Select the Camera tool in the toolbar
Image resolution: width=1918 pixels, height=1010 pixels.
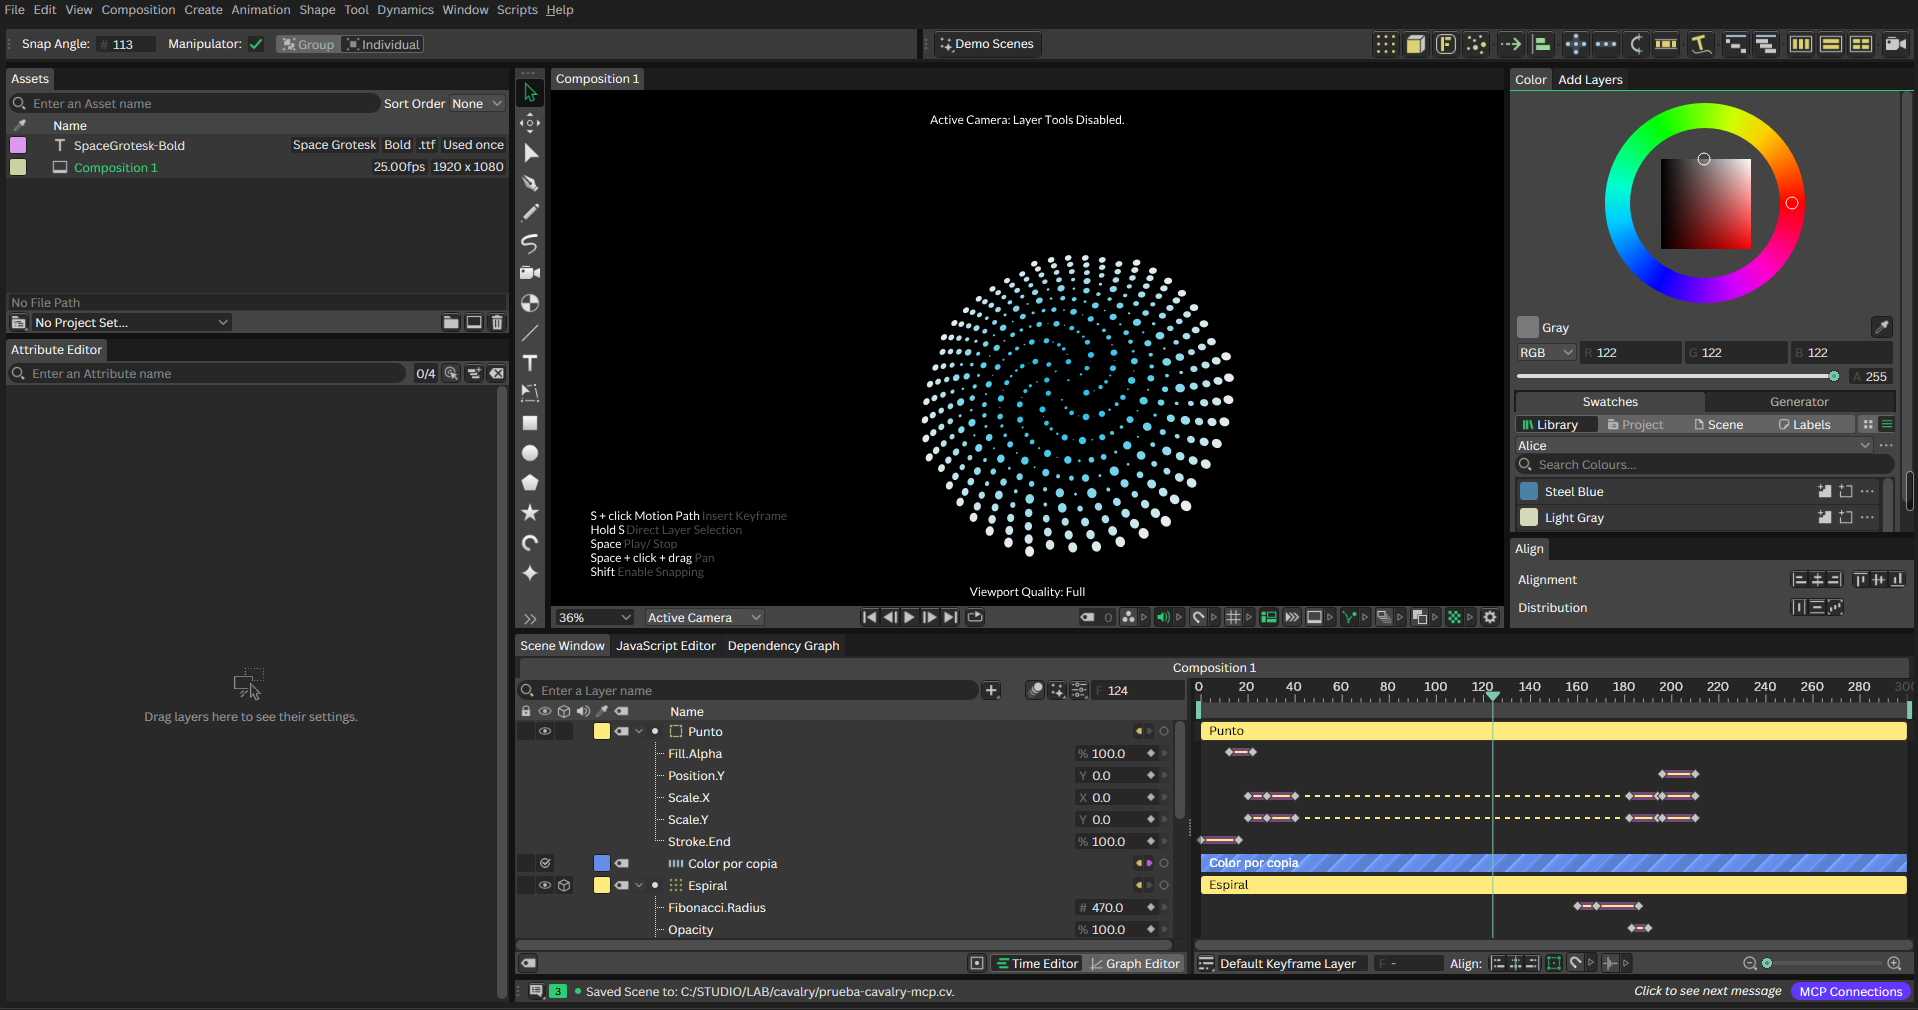(530, 273)
